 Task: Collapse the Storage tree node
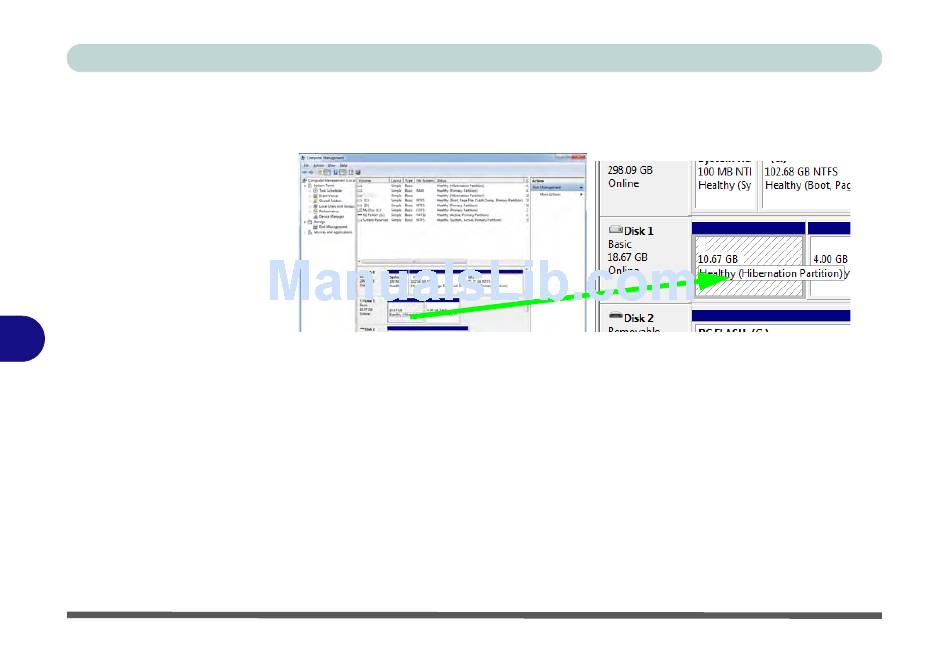tap(305, 222)
